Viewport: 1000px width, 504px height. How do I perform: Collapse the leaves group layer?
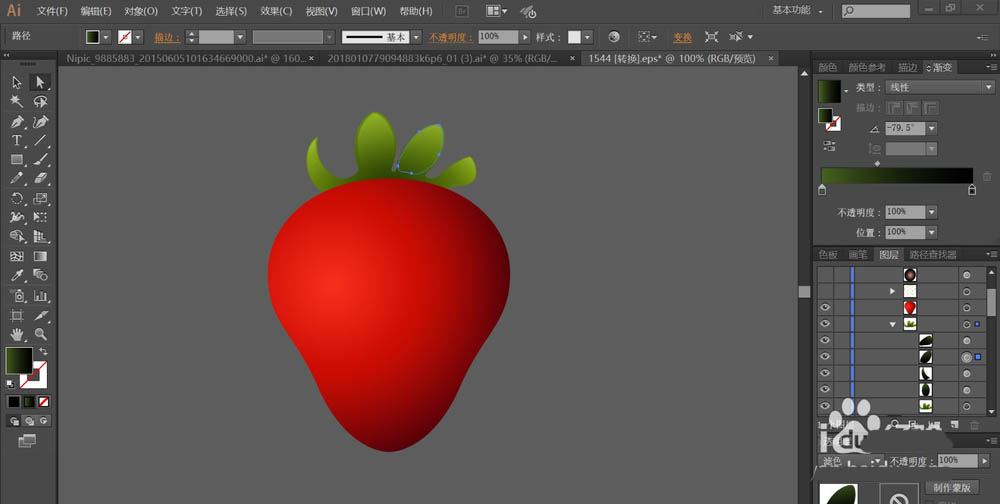[893, 324]
